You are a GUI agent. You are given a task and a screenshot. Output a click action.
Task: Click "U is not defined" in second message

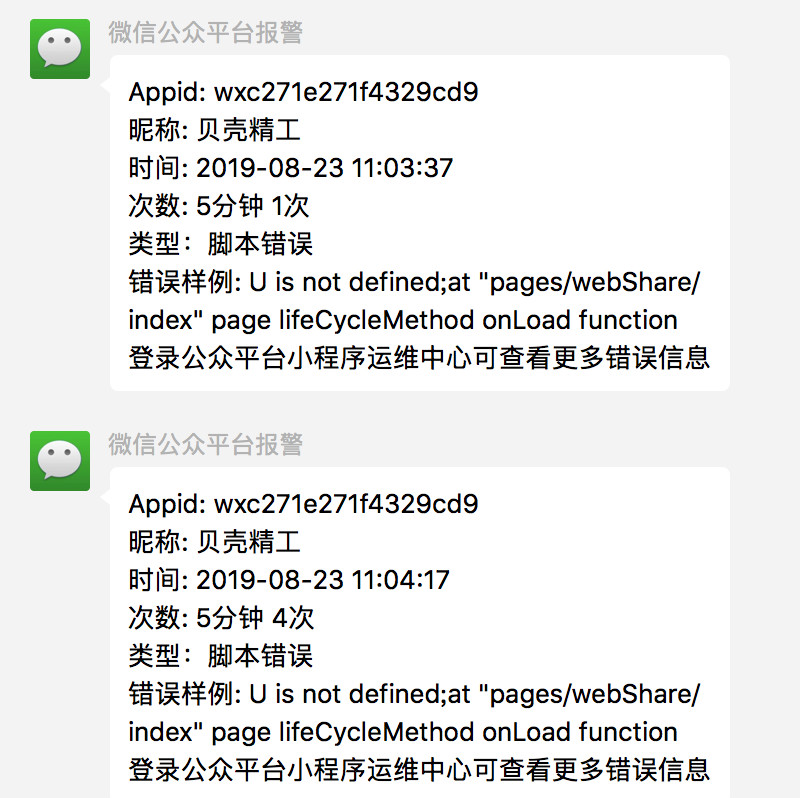coord(346,694)
